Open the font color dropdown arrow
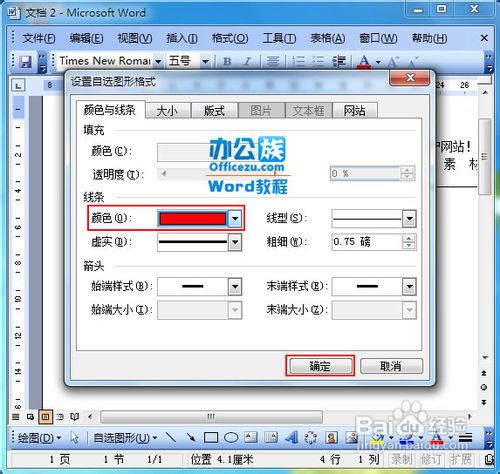 378,62
